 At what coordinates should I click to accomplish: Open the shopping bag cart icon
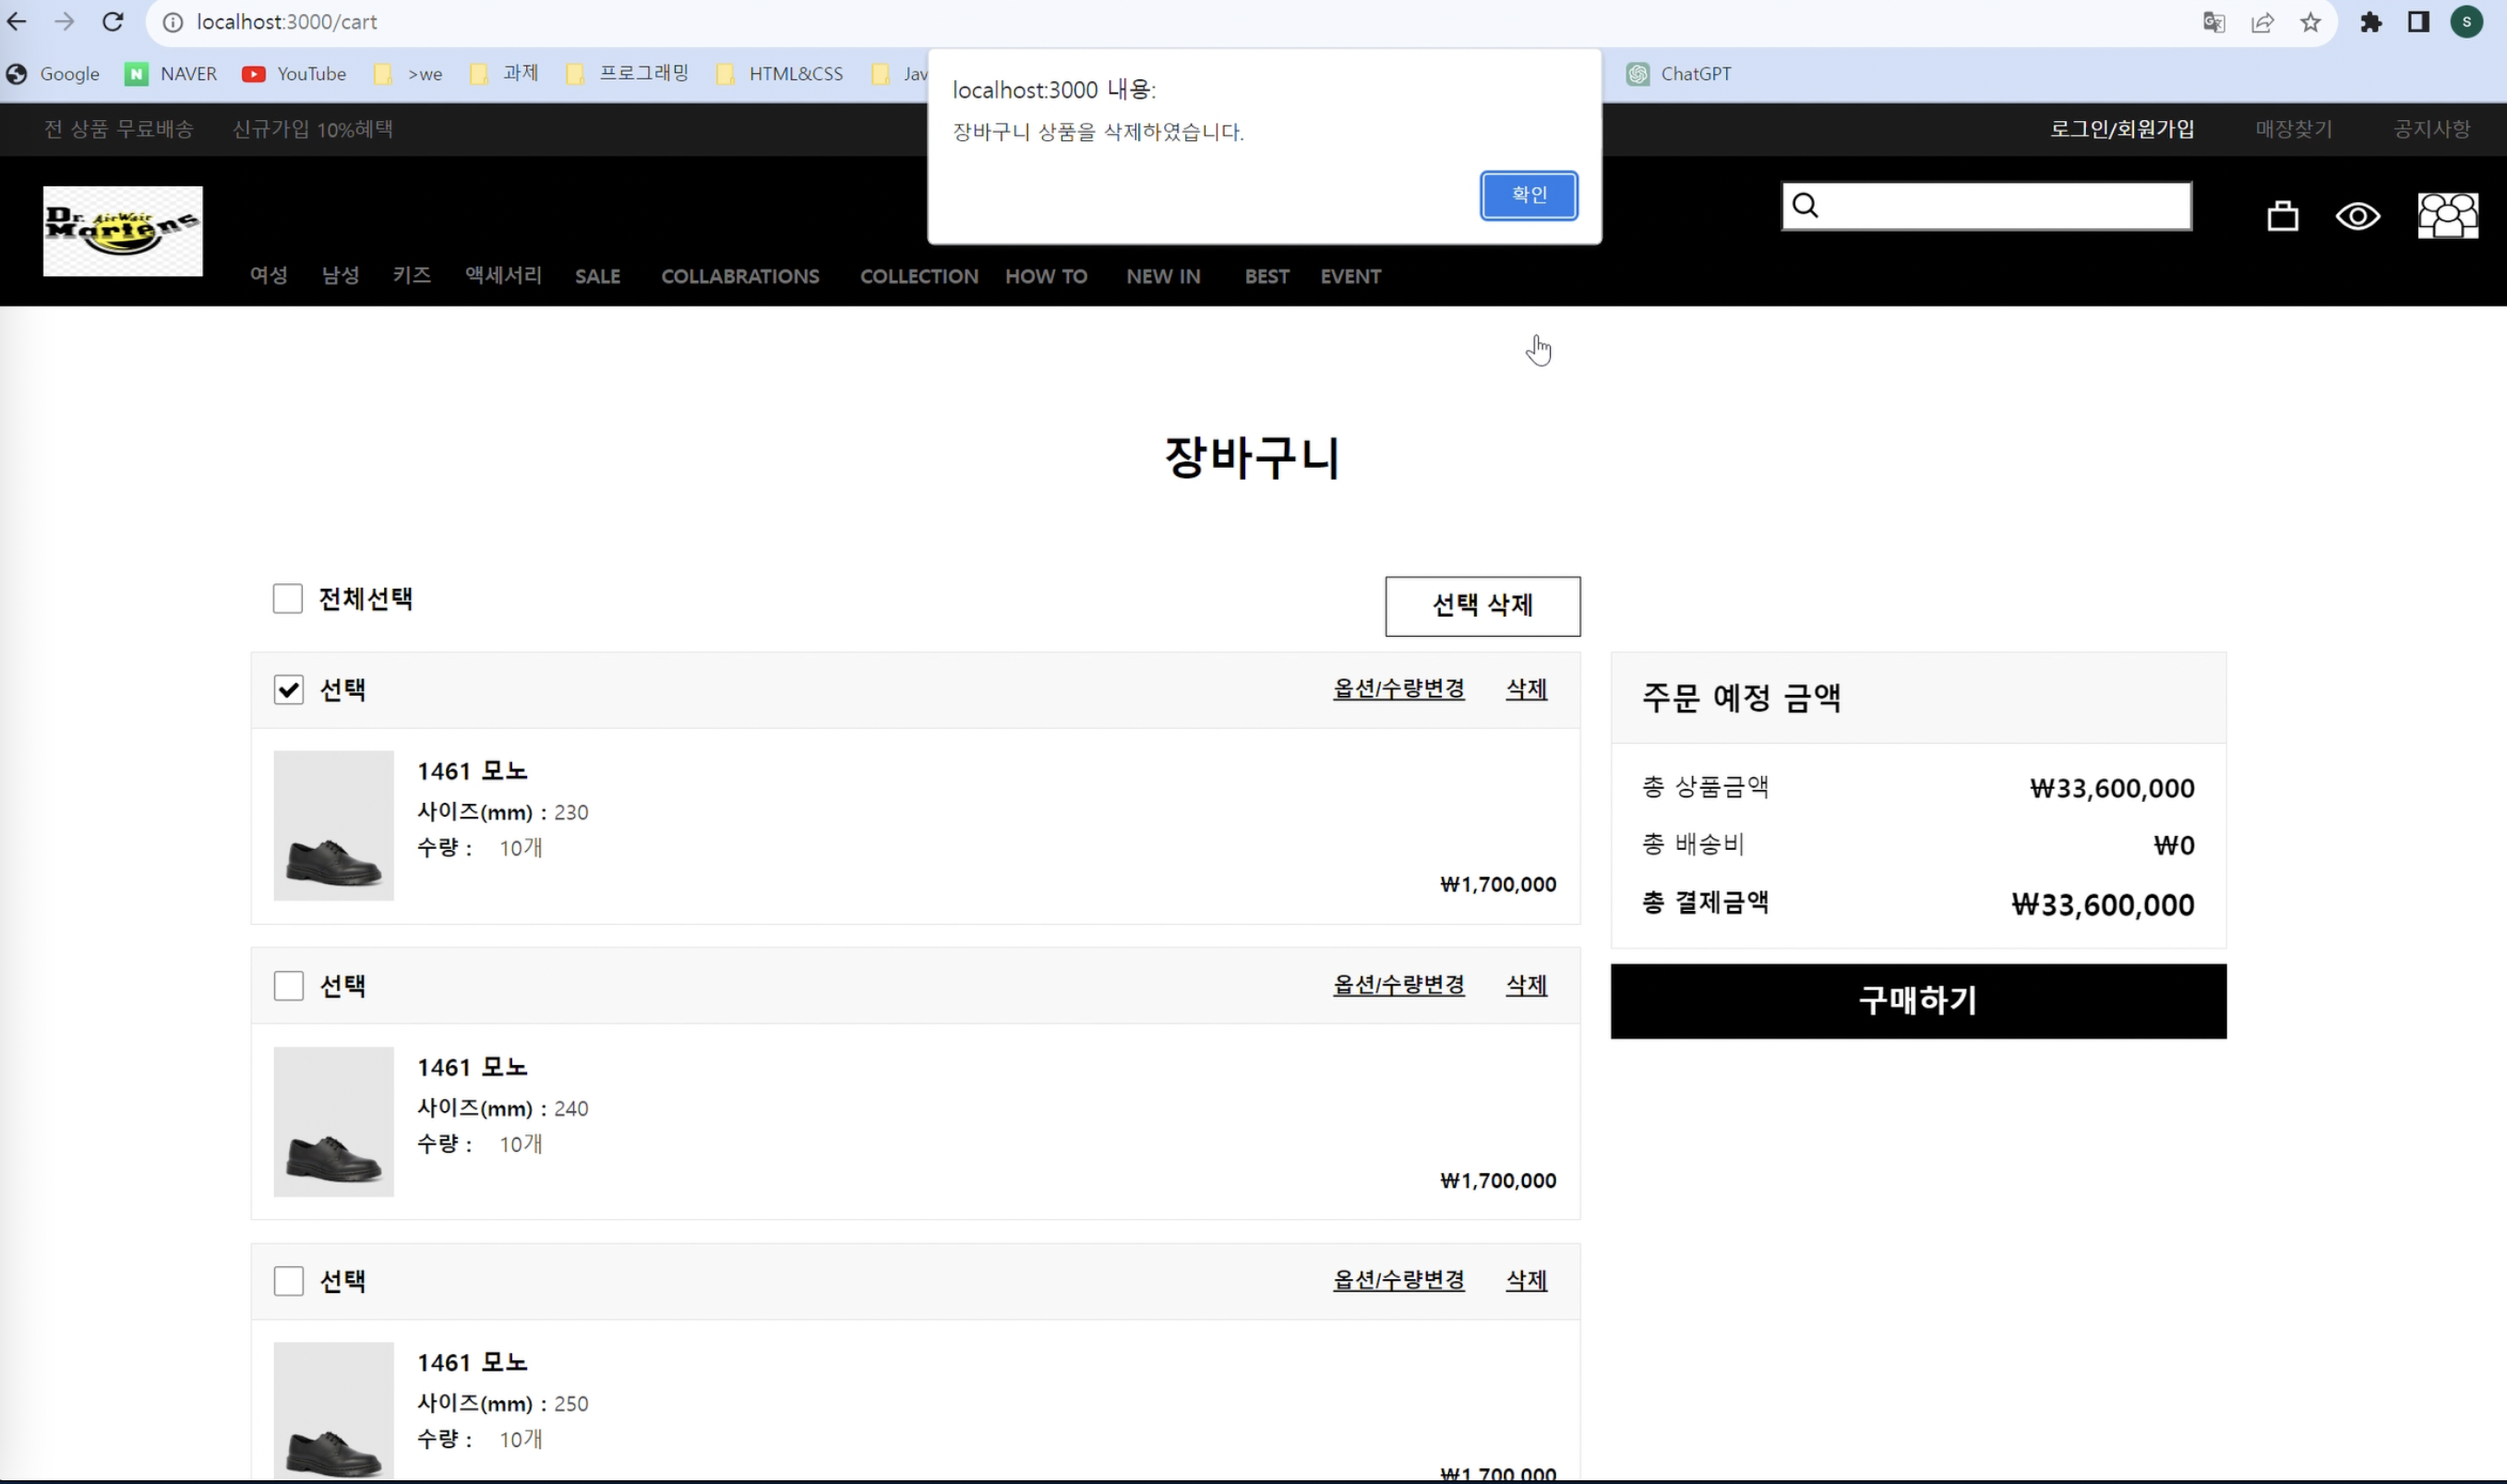point(2282,216)
